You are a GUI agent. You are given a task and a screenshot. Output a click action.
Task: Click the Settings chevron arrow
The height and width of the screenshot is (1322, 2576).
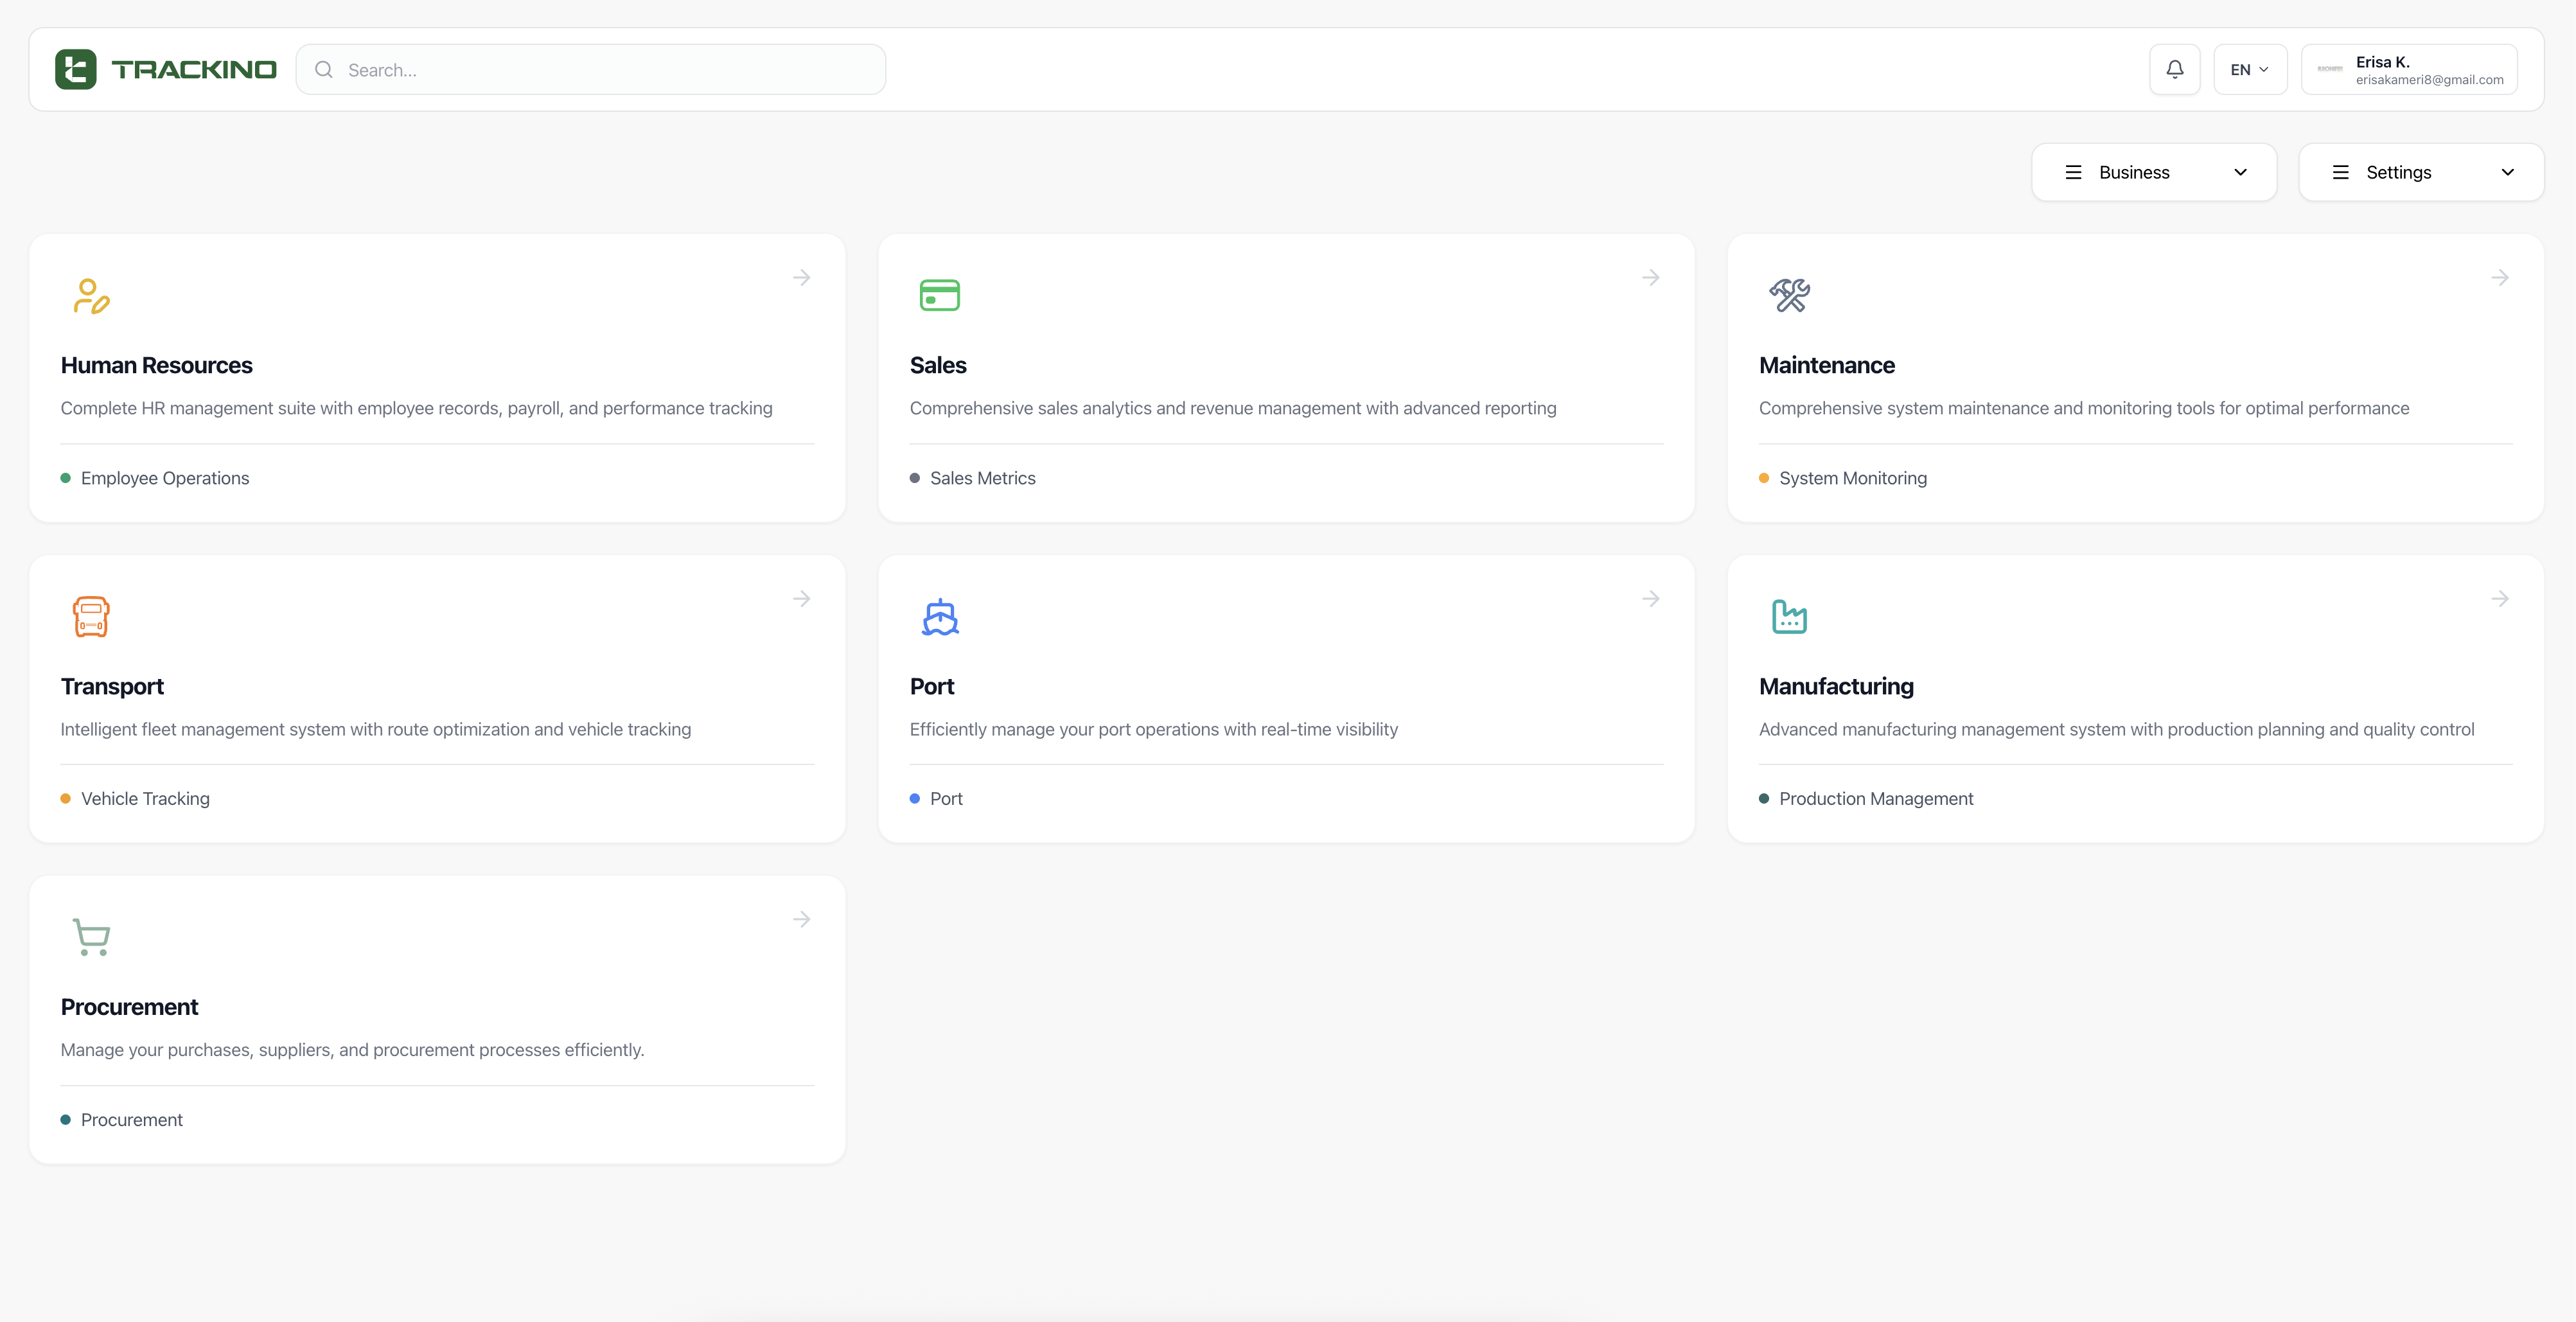coord(2507,172)
